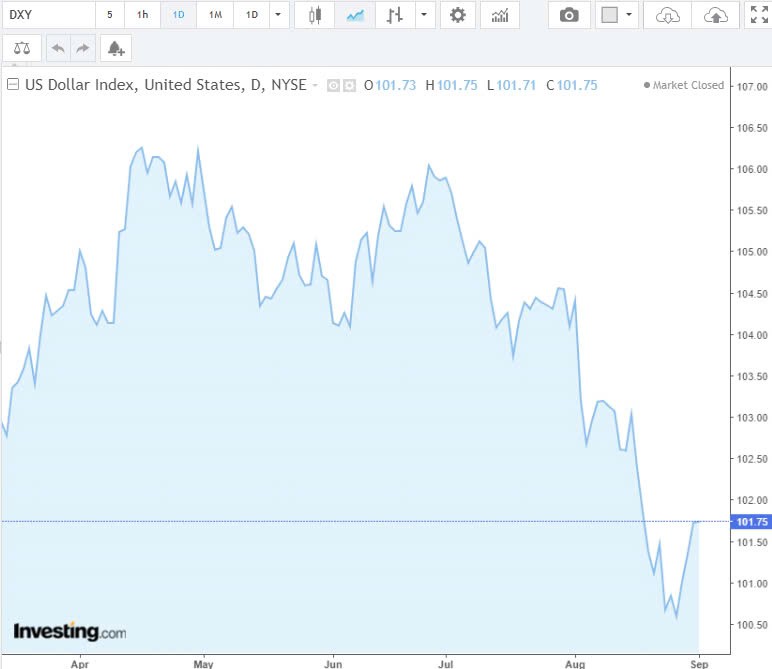Undo the last chart action
The image size is (772, 669).
pos(58,48)
